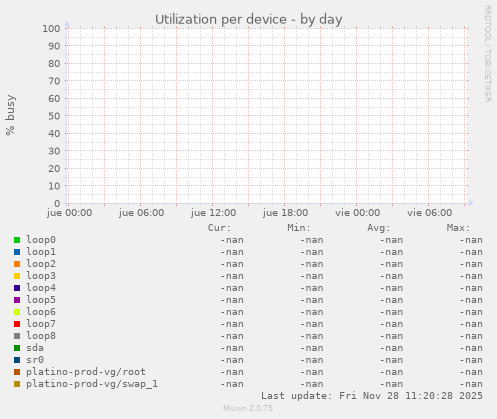The height and width of the screenshot is (419, 497).
Task: Click the platino-prod-vg/swap_1 olive swatch
Action: tap(17, 384)
